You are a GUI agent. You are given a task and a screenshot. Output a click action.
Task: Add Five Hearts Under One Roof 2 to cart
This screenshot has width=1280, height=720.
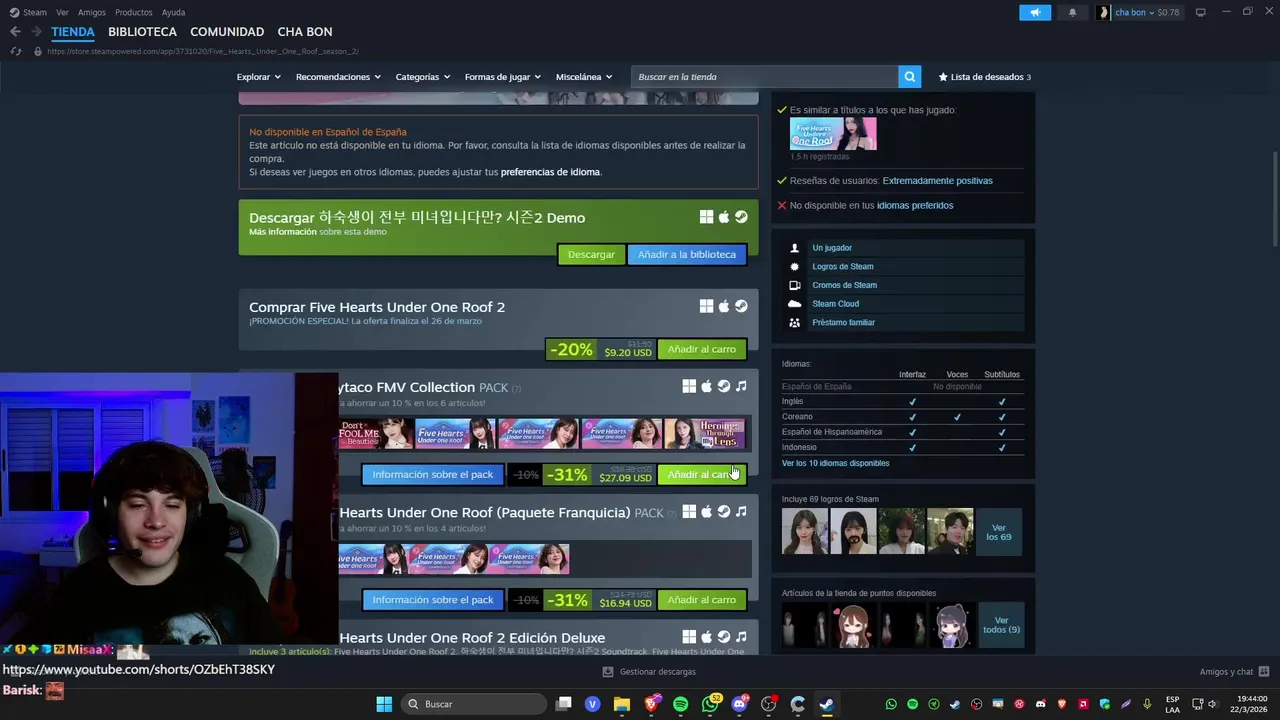pos(701,349)
